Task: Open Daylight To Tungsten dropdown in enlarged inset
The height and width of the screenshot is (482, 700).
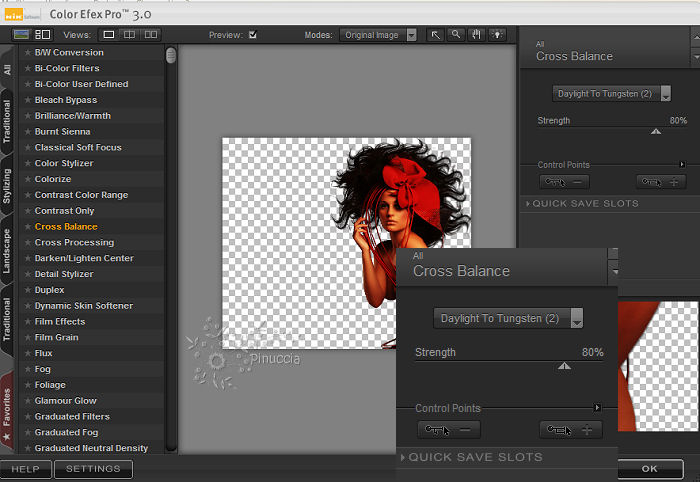Action: [508, 318]
